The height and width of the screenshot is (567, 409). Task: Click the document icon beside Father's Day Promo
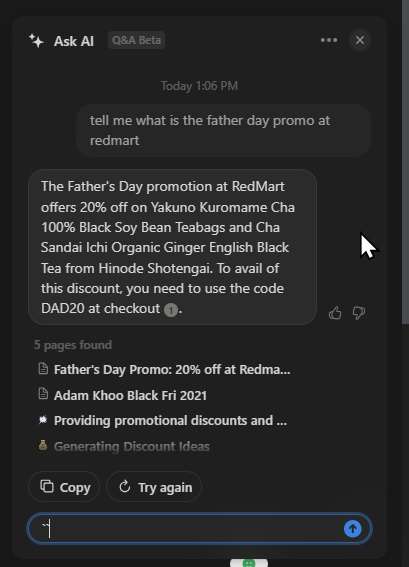(x=43, y=368)
